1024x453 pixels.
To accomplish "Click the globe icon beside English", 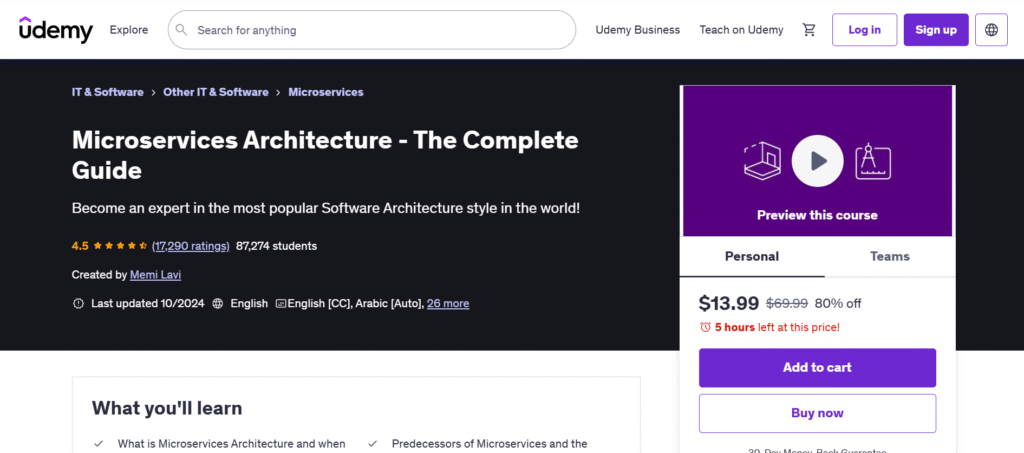I will pyautogui.click(x=218, y=304).
